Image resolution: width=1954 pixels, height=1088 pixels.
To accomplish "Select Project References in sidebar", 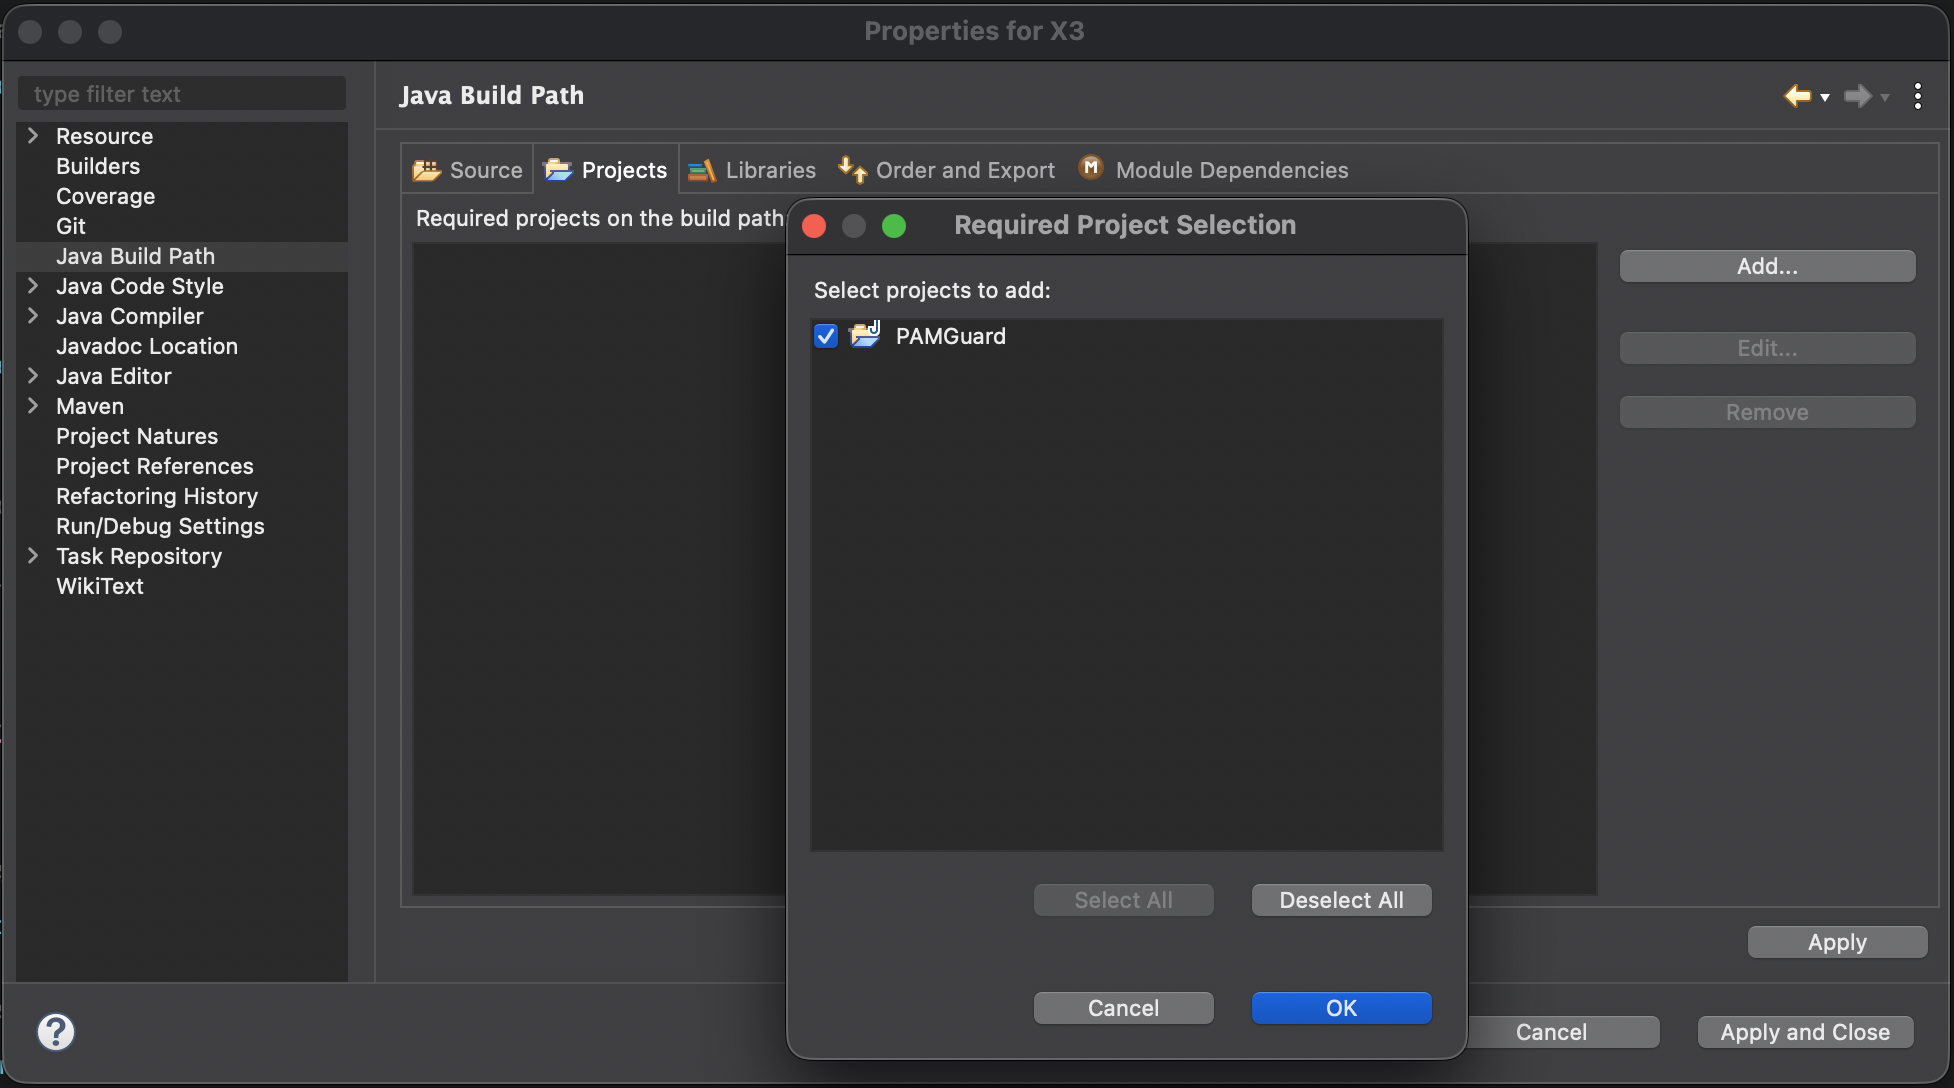I will pyautogui.click(x=155, y=466).
